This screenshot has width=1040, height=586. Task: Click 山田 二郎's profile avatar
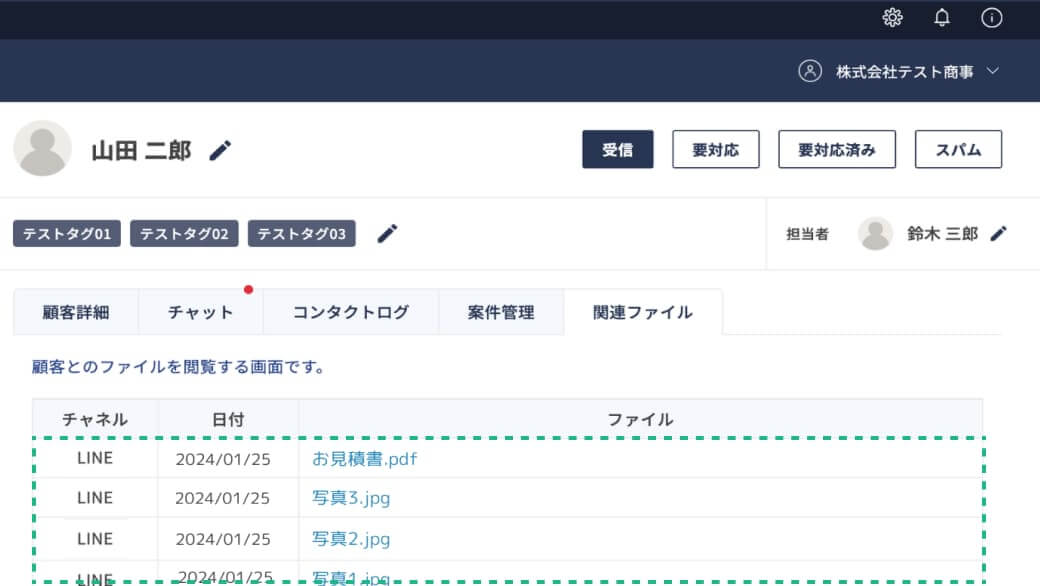(x=42, y=149)
